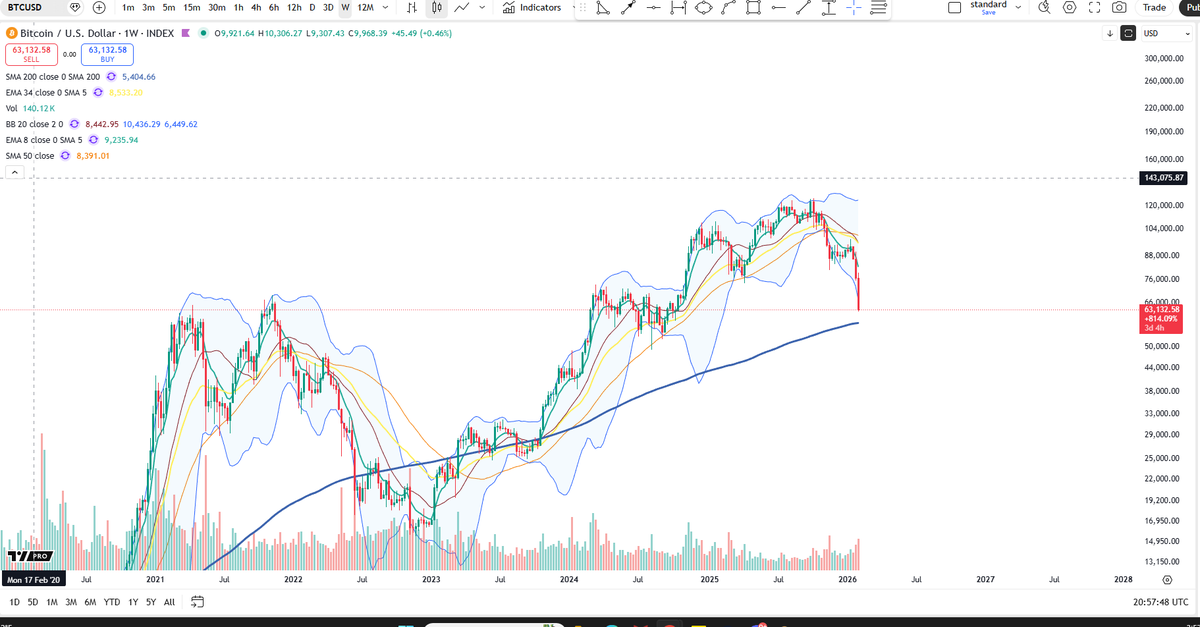Open the timeframe dropdown next to 12M
Viewport: 1200px width, 627px height.
tap(386, 7)
